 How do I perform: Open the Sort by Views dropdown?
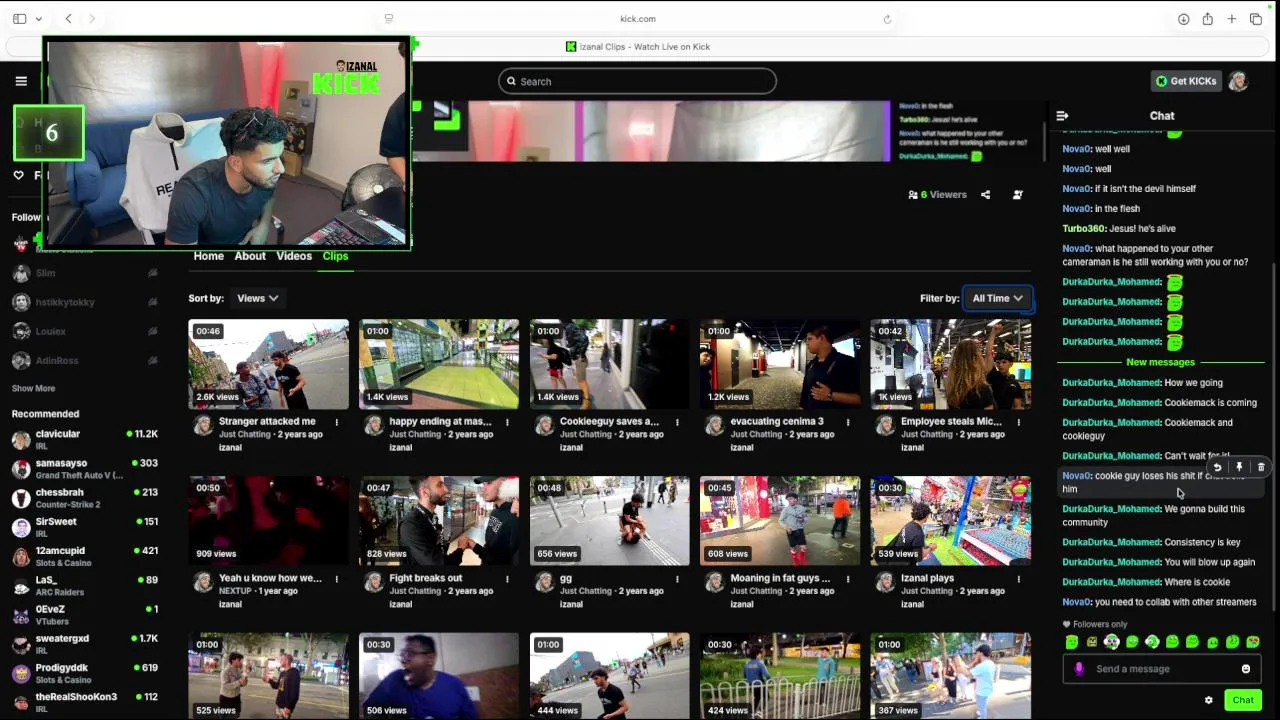pyautogui.click(x=257, y=298)
